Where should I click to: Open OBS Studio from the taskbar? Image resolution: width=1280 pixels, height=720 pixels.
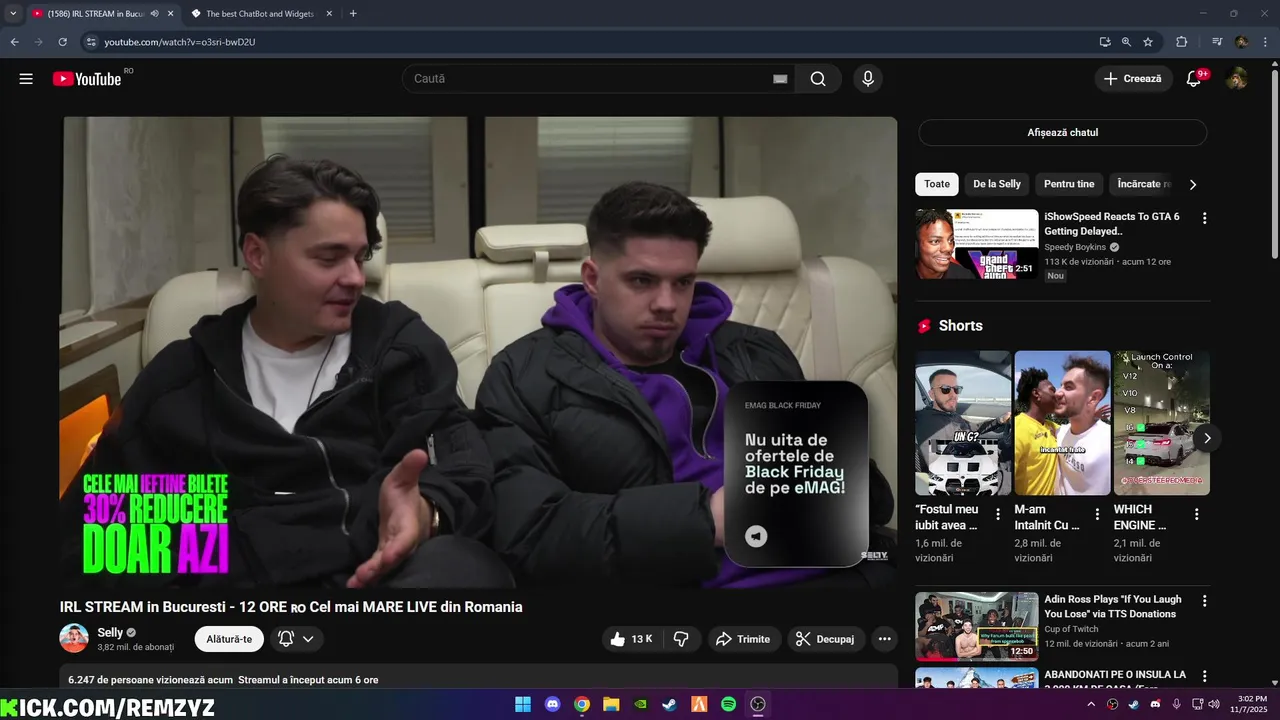point(758,704)
